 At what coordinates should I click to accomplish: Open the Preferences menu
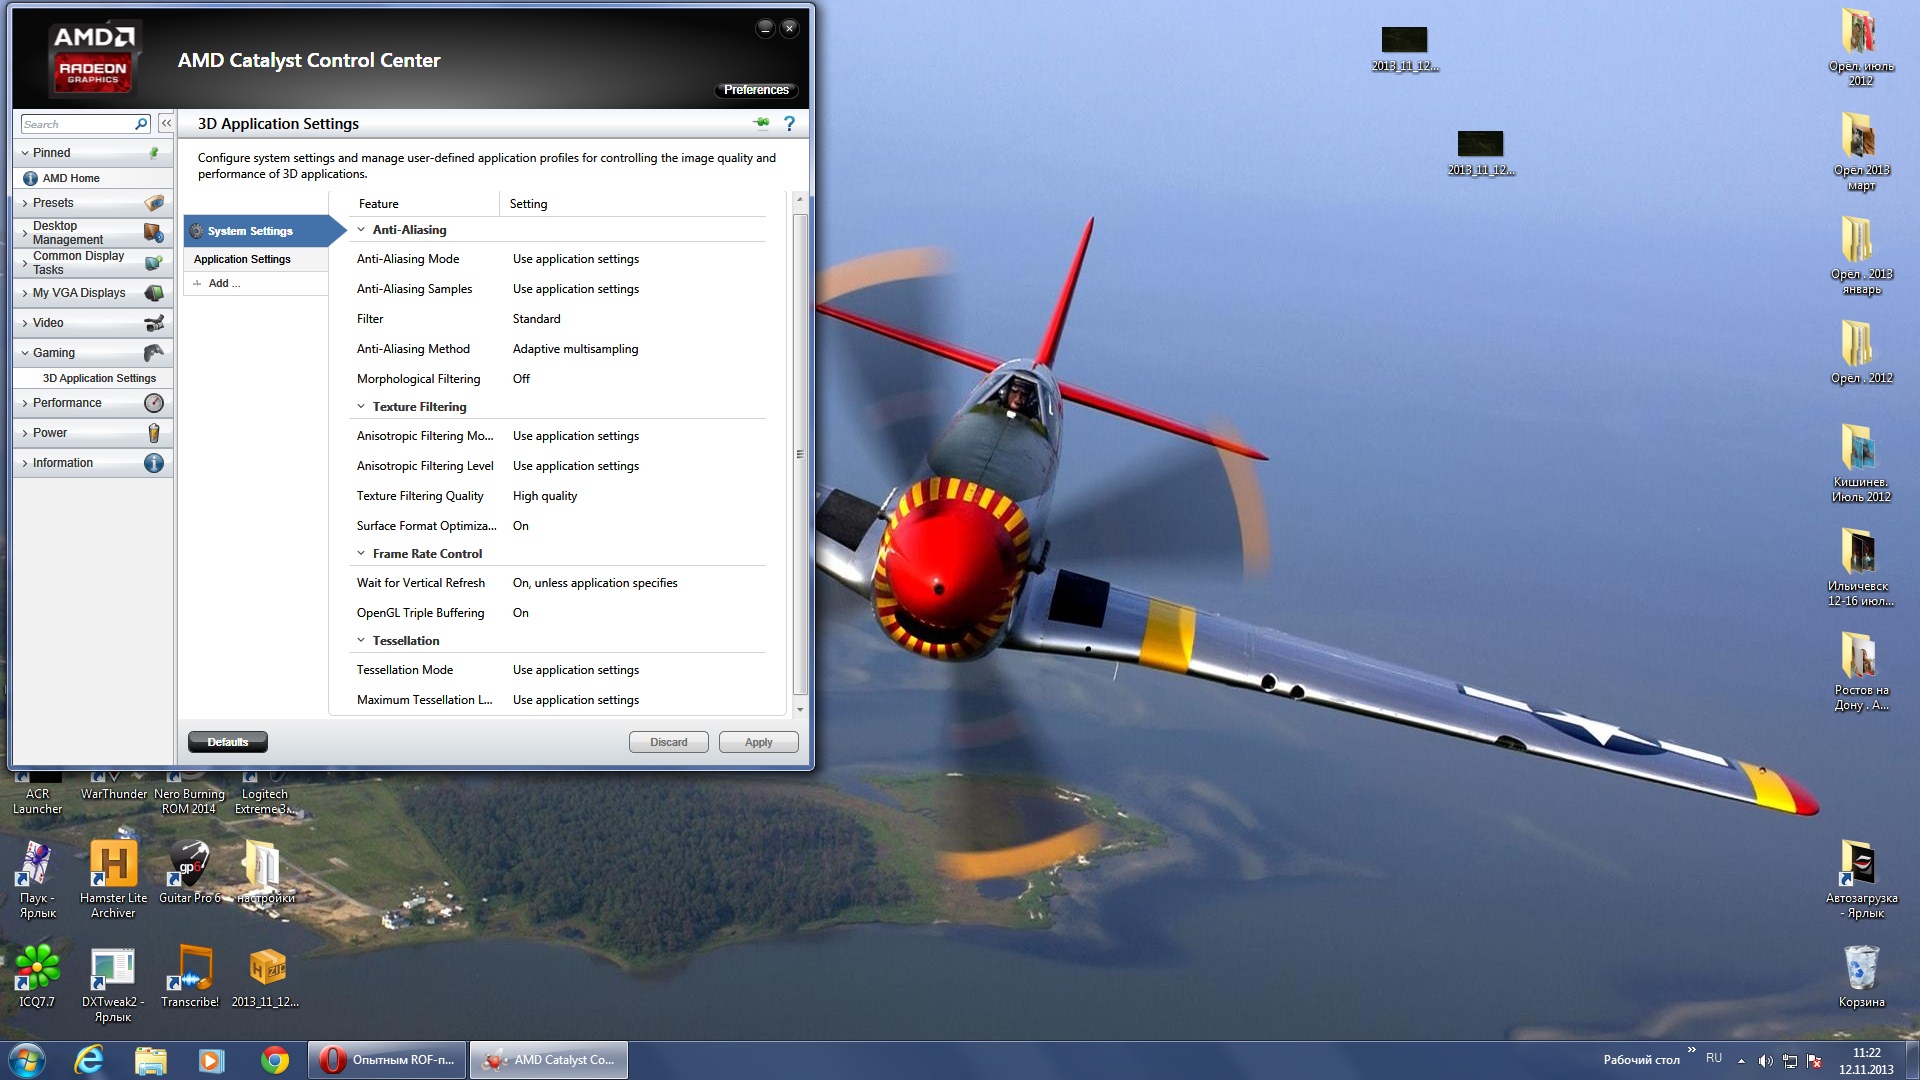click(x=756, y=90)
